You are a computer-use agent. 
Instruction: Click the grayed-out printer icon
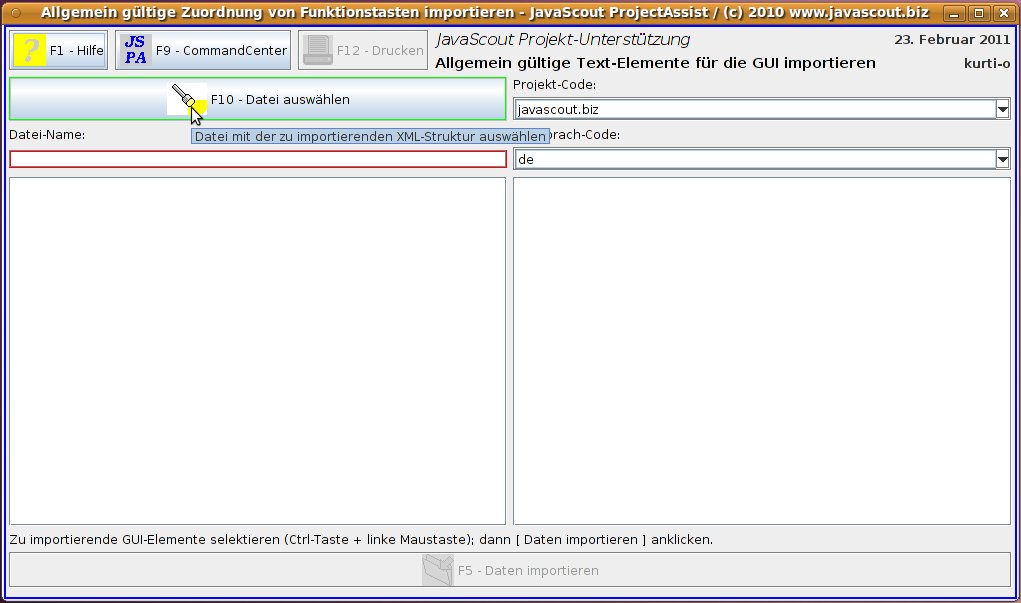click(x=317, y=50)
